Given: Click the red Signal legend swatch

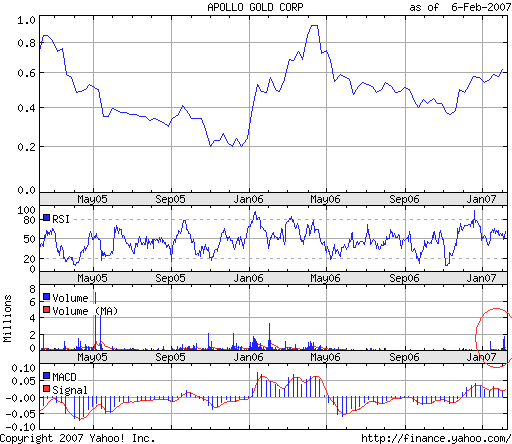Looking at the screenshot, I should point(46,389).
